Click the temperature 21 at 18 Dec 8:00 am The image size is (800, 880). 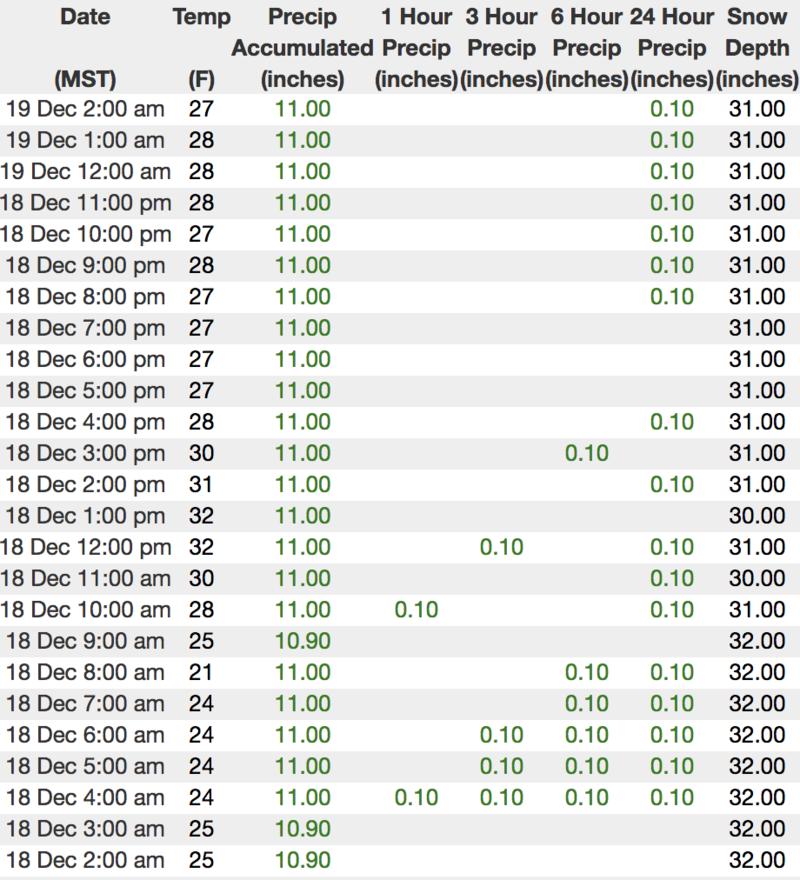(x=201, y=673)
